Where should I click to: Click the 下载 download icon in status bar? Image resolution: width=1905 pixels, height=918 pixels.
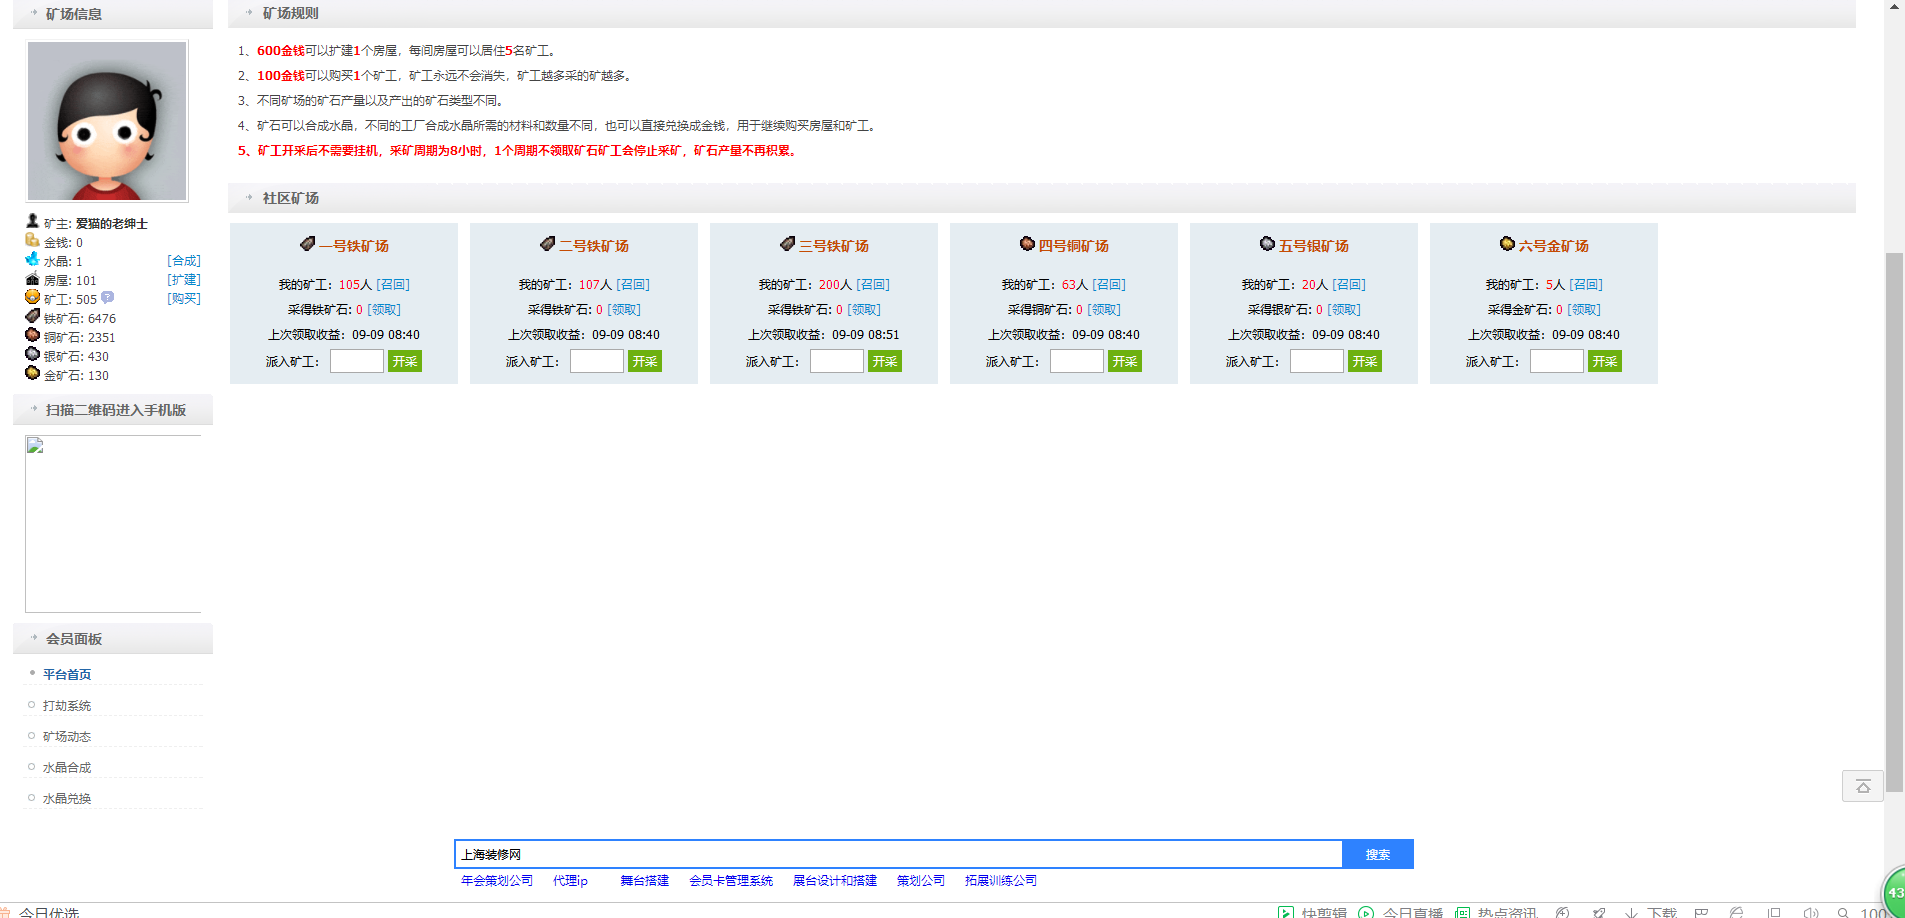(x=1631, y=912)
